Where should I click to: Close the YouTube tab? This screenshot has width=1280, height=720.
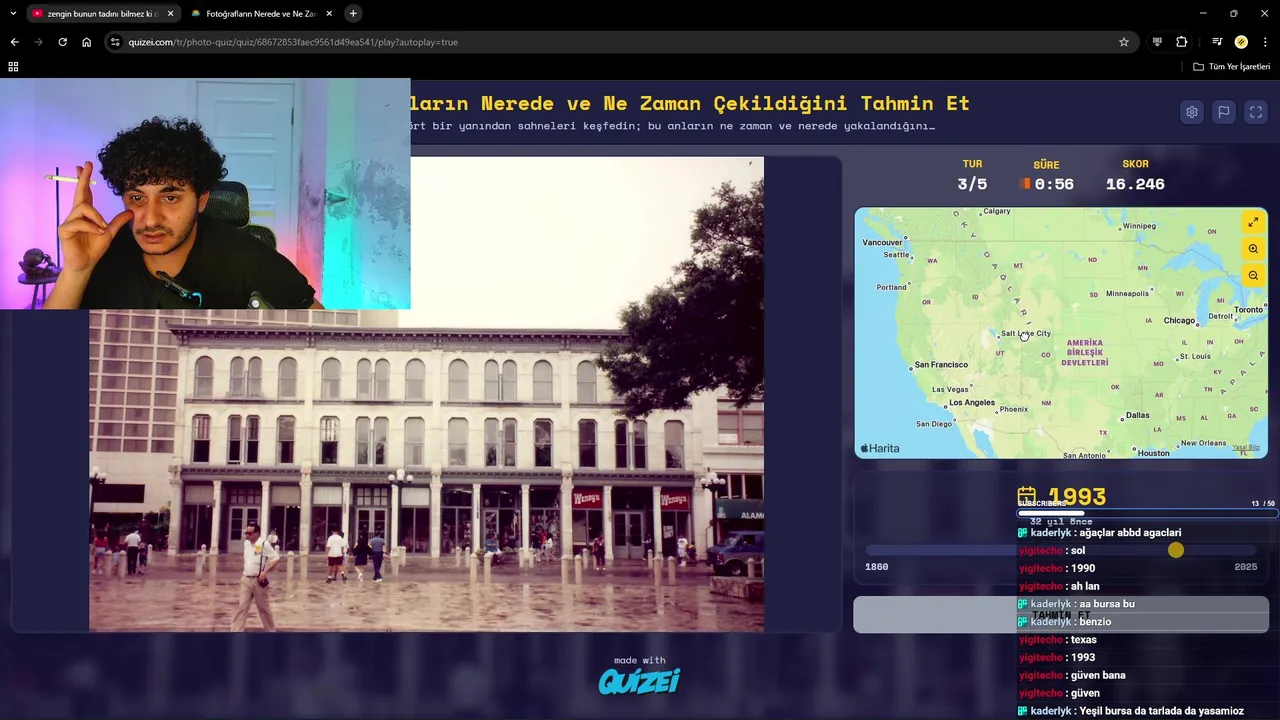(x=170, y=14)
